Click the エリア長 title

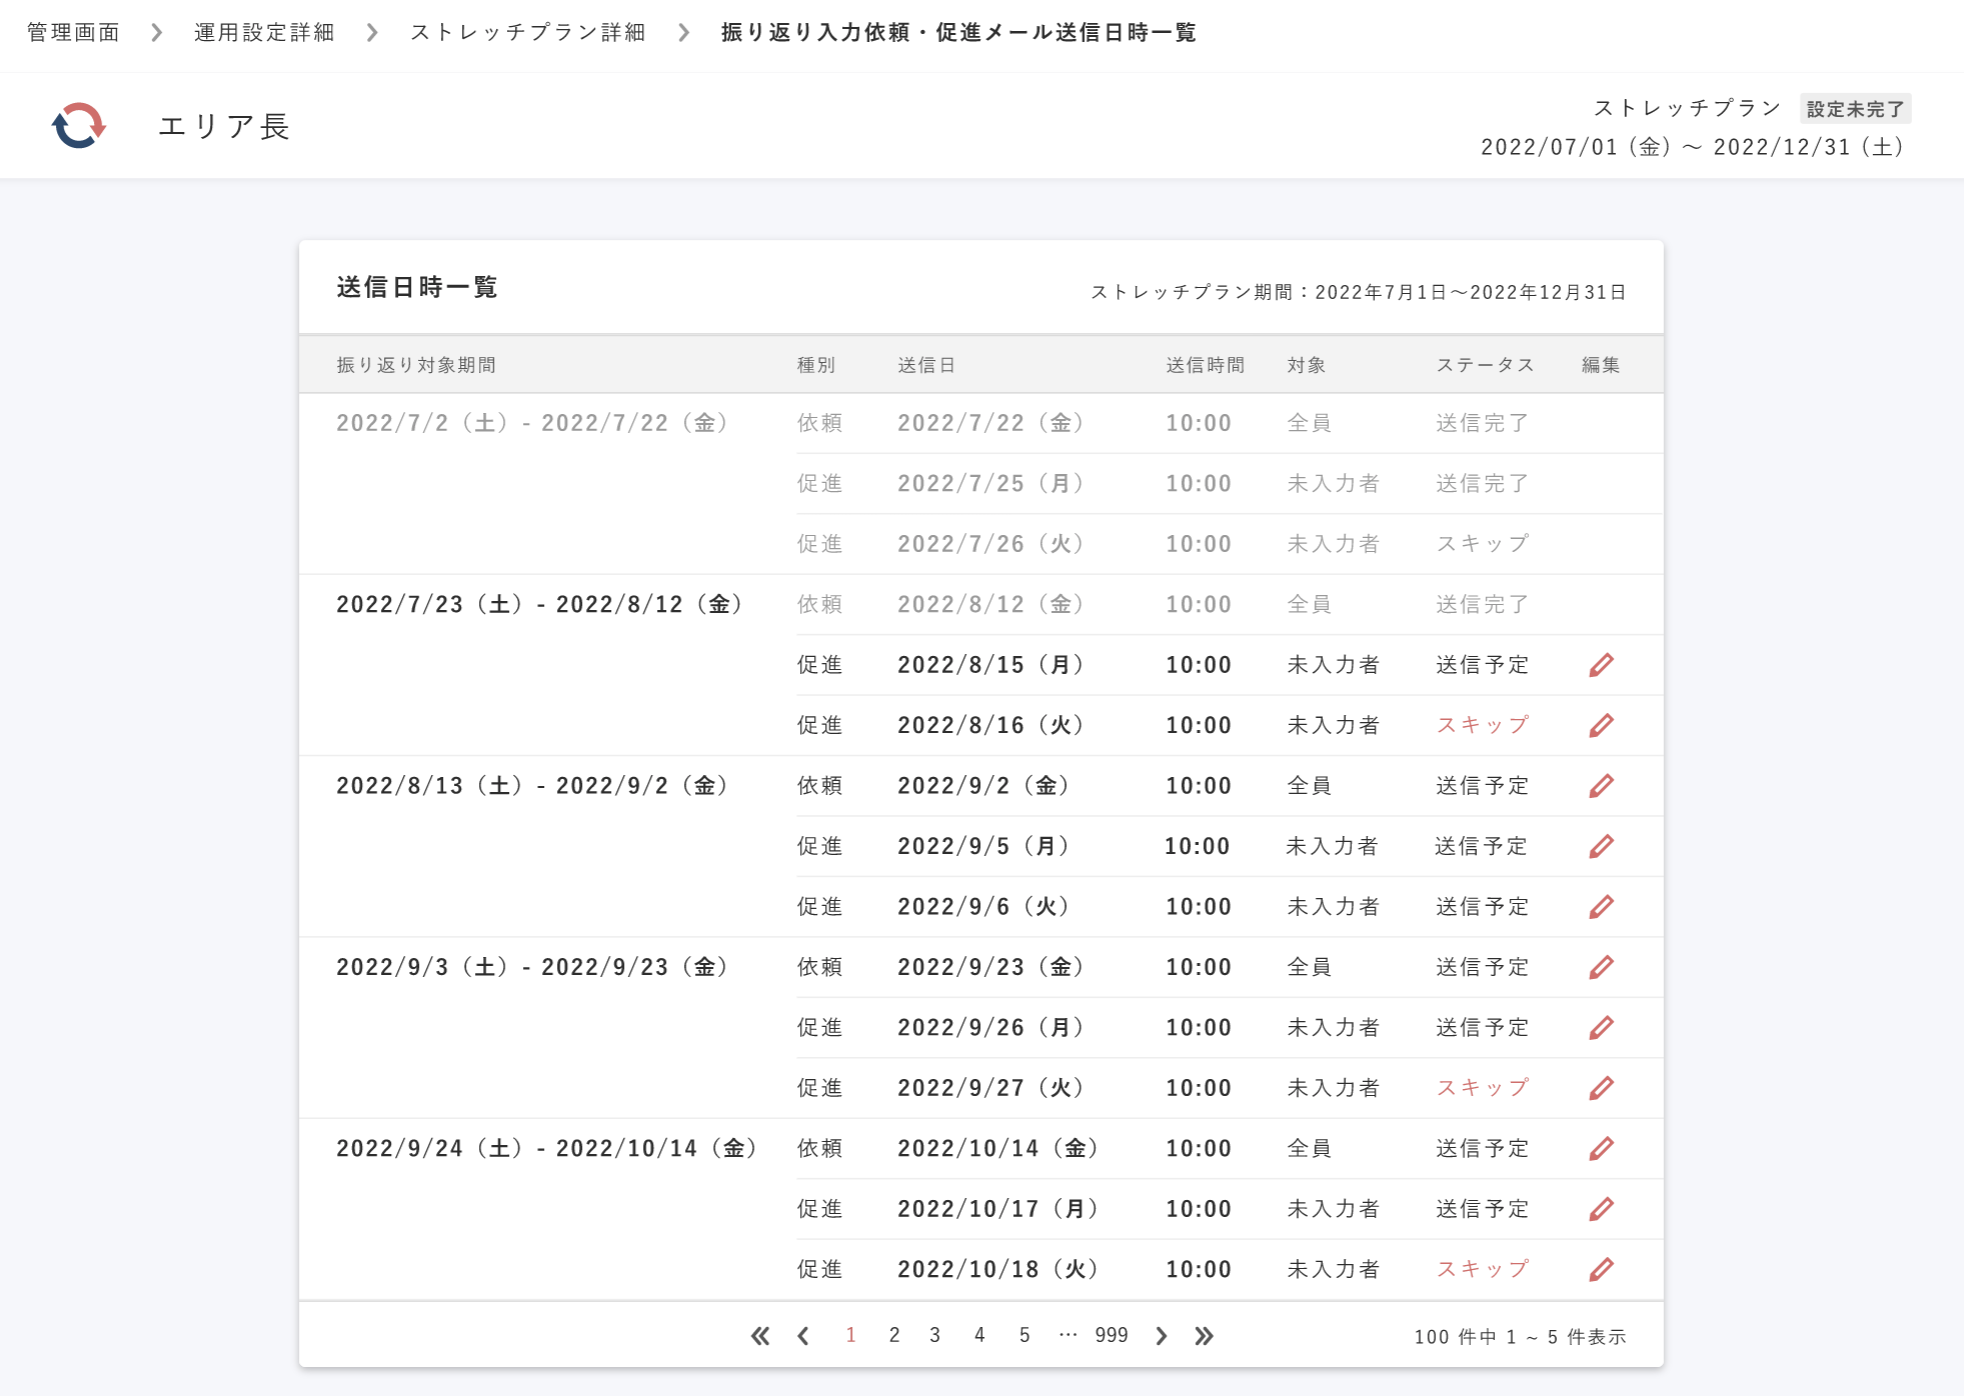click(224, 126)
